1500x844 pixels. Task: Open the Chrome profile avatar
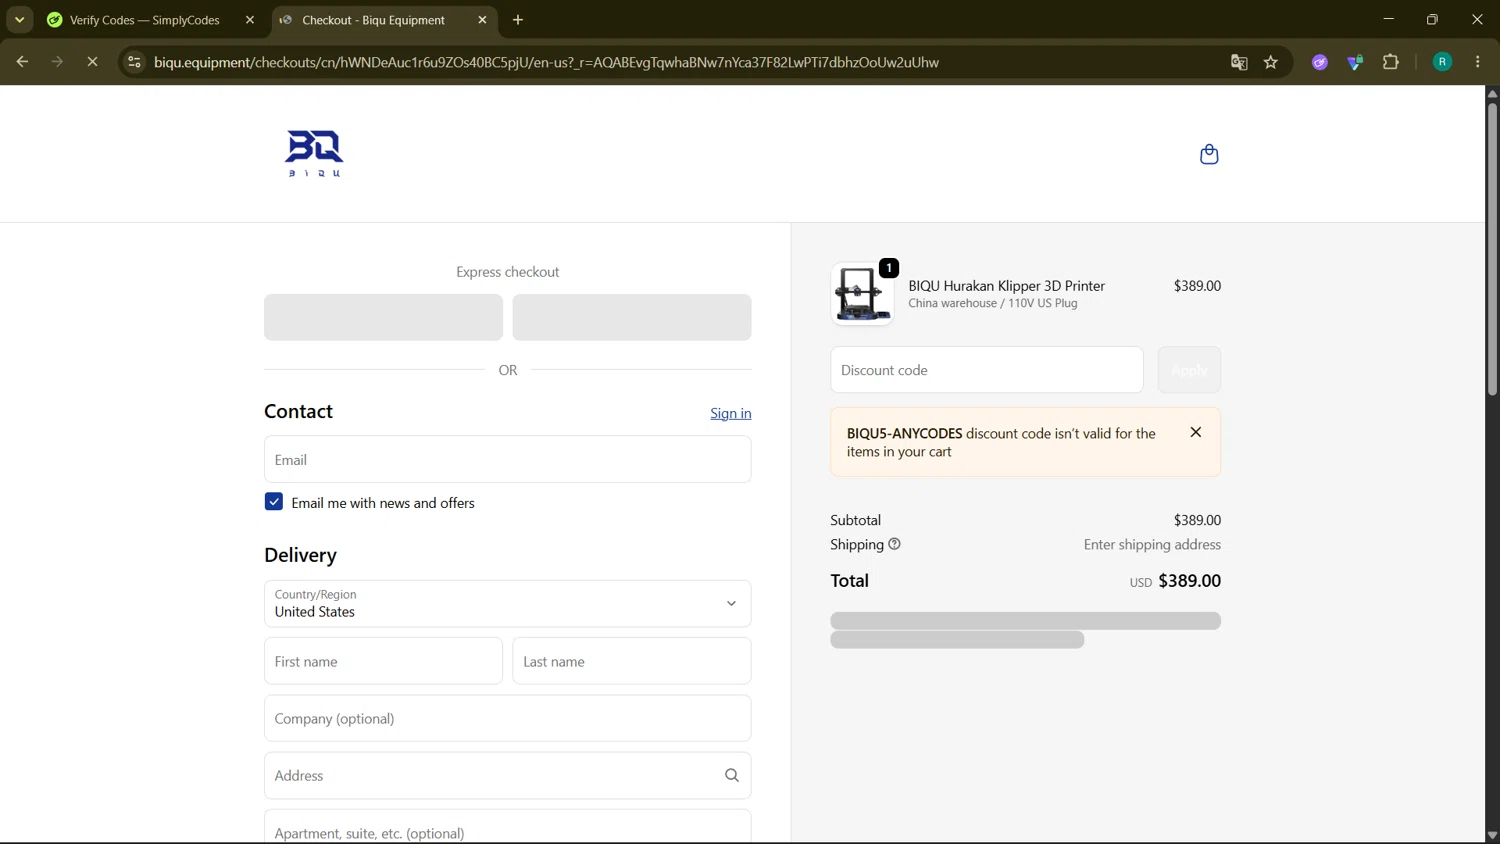pyautogui.click(x=1442, y=62)
